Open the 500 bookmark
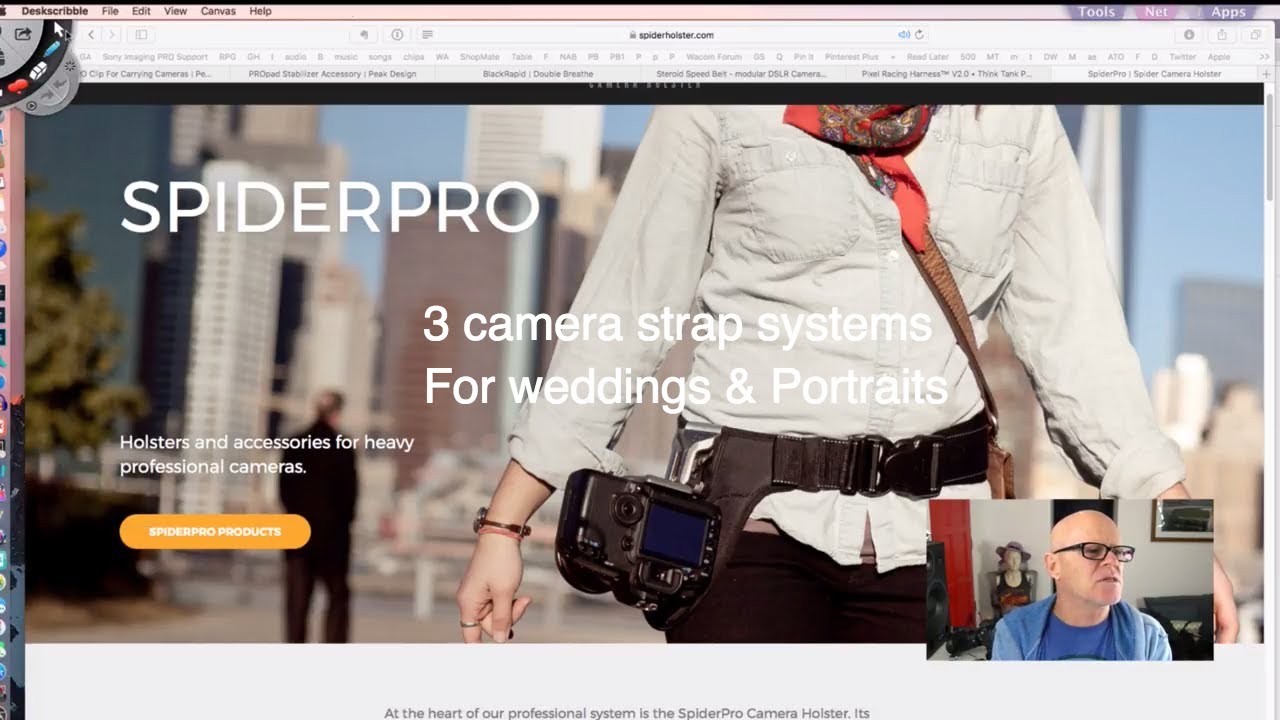The image size is (1280, 720). [x=967, y=57]
